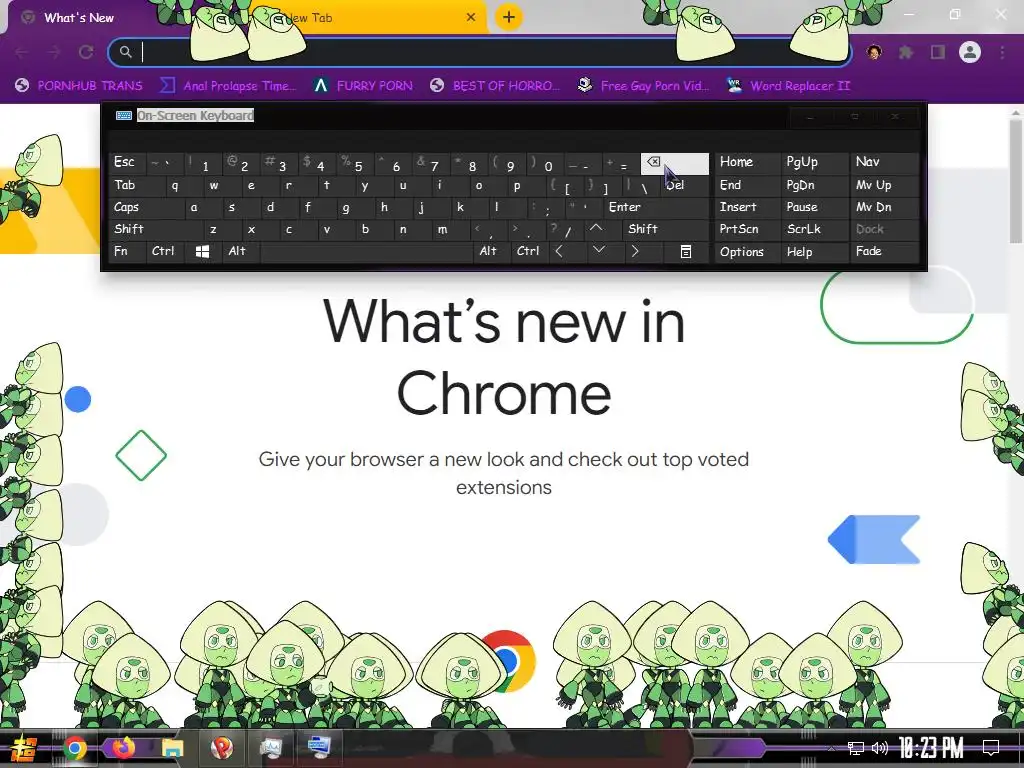Go back using Chrome's back arrow

click(x=22, y=52)
